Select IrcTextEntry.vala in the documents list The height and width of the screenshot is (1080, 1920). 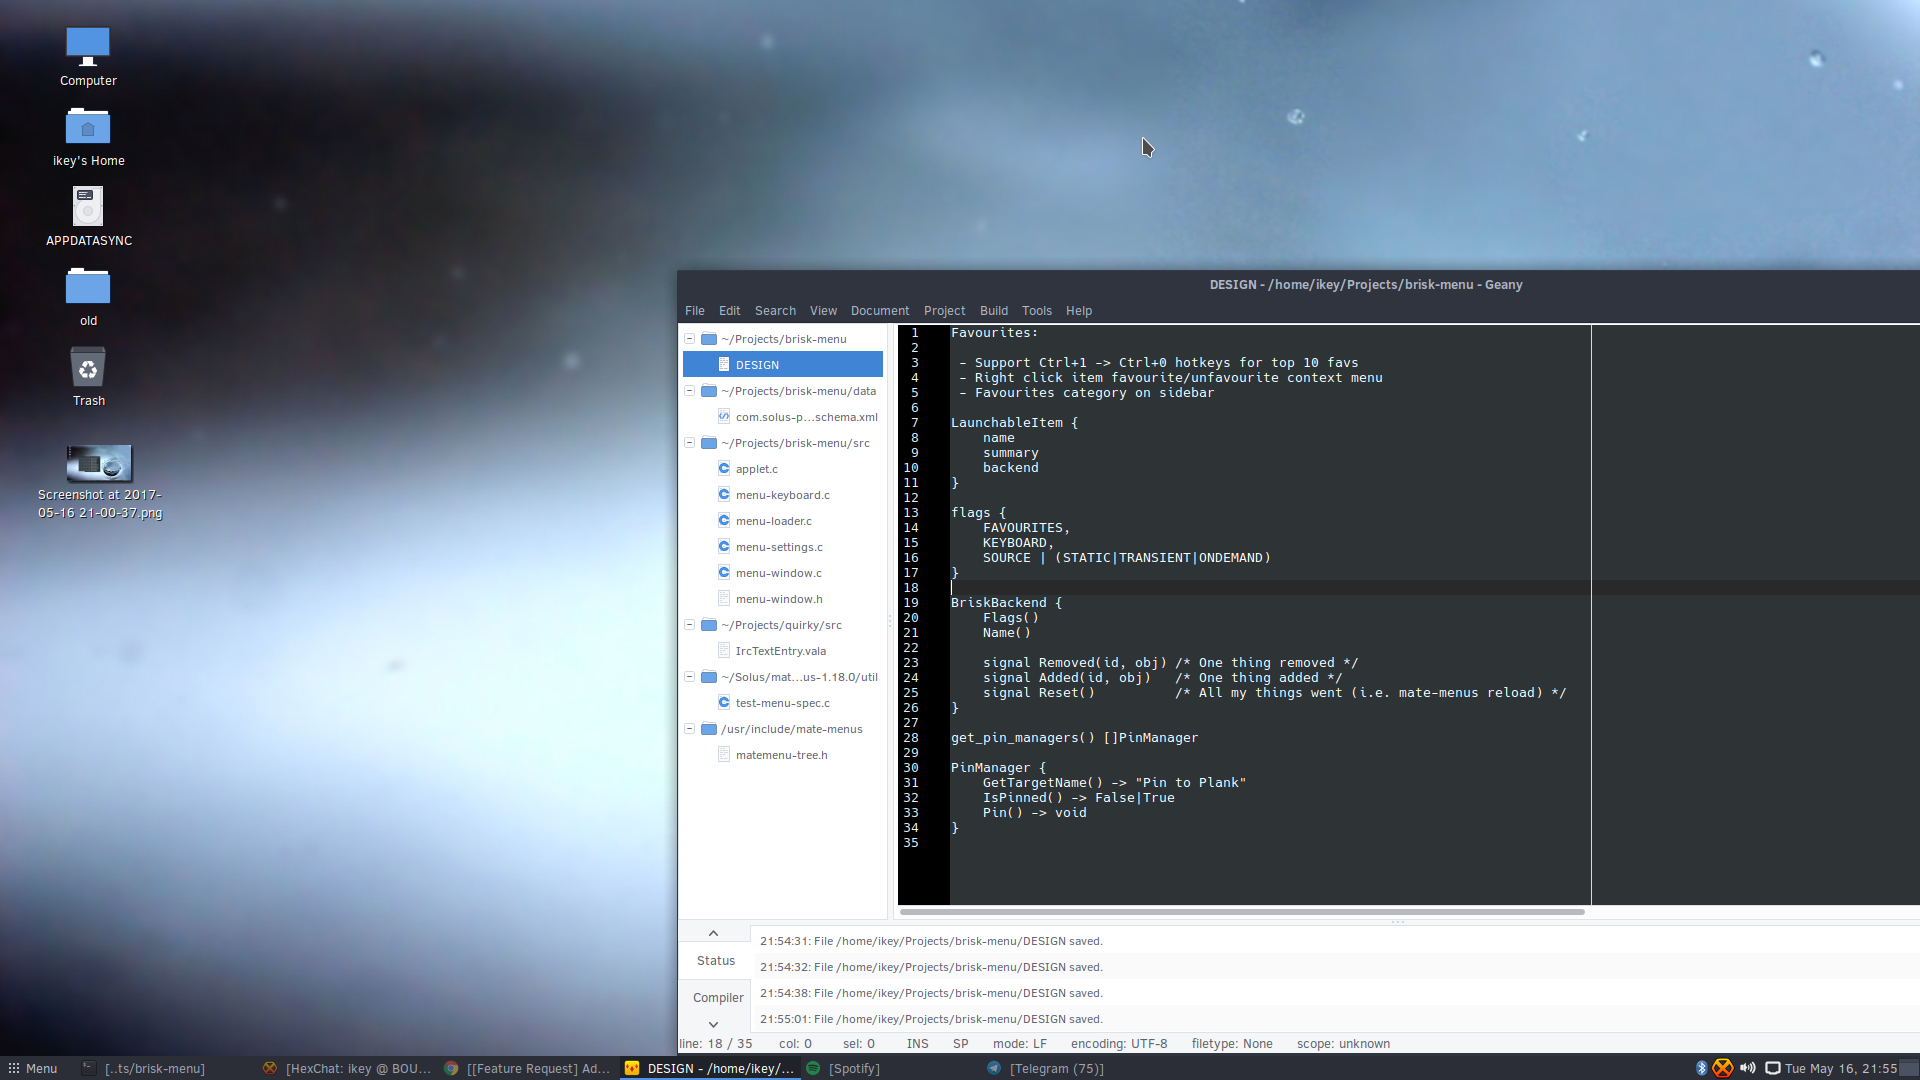pyautogui.click(x=782, y=651)
